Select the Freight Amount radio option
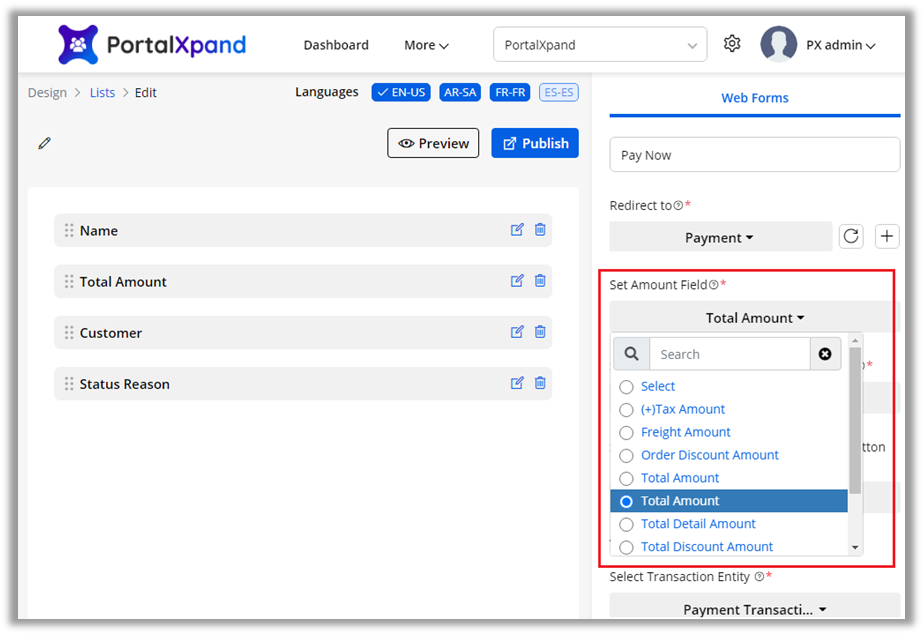 coord(627,433)
